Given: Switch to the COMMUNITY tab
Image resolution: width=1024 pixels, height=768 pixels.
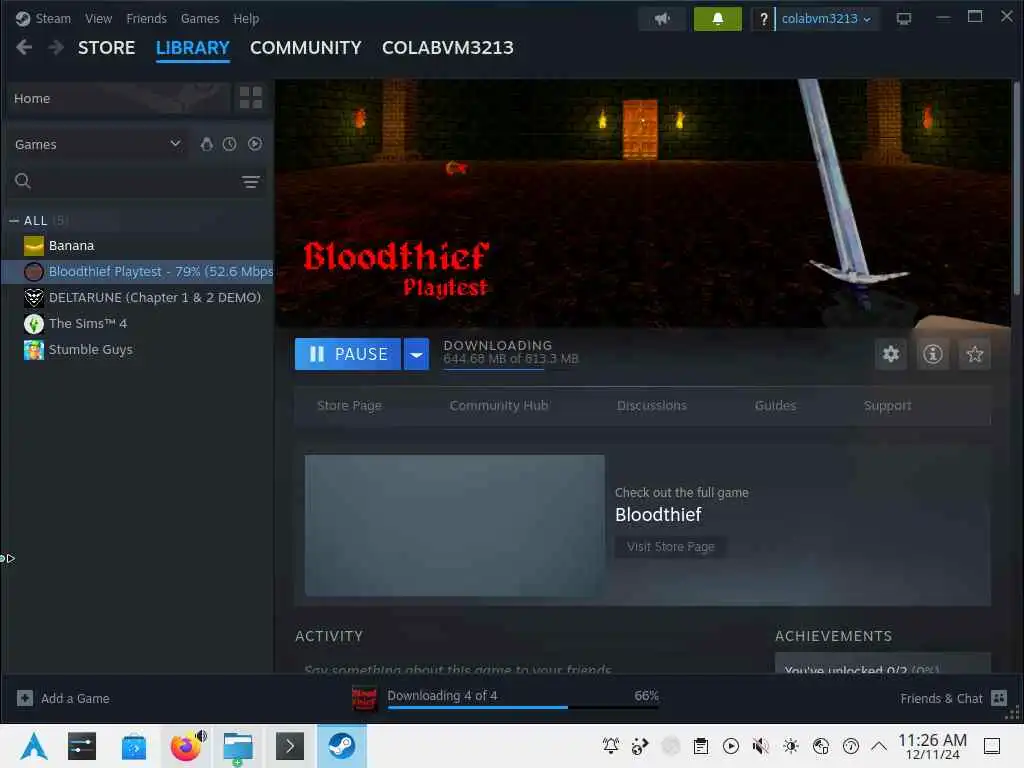Looking at the screenshot, I should (306, 48).
